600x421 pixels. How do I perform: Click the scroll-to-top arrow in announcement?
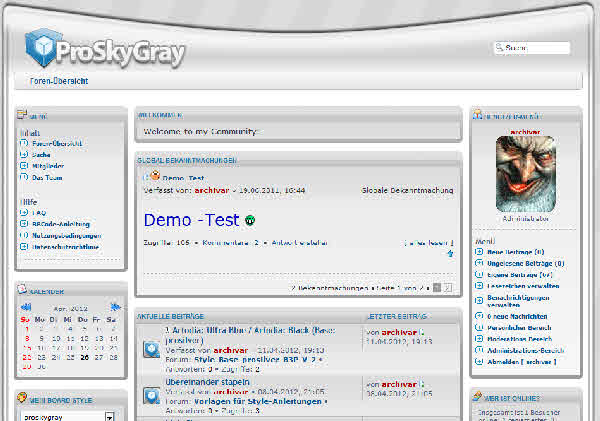(449, 254)
